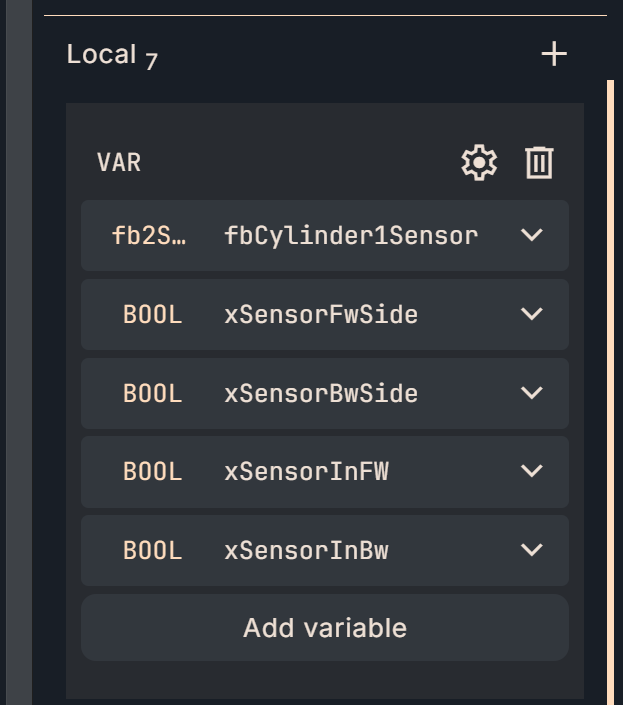Viewport: 623px width, 705px height.
Task: Select the BOOL type of xSensorFwSide
Action: tap(152, 315)
